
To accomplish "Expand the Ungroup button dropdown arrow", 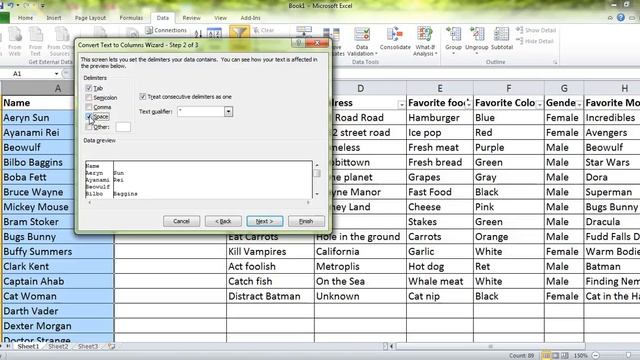I will [x=476, y=53].
